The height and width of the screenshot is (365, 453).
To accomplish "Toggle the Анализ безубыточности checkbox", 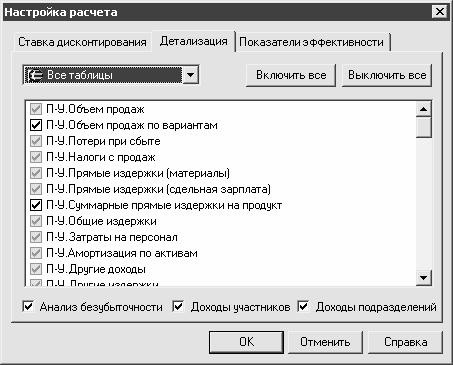I will click(x=28, y=306).
